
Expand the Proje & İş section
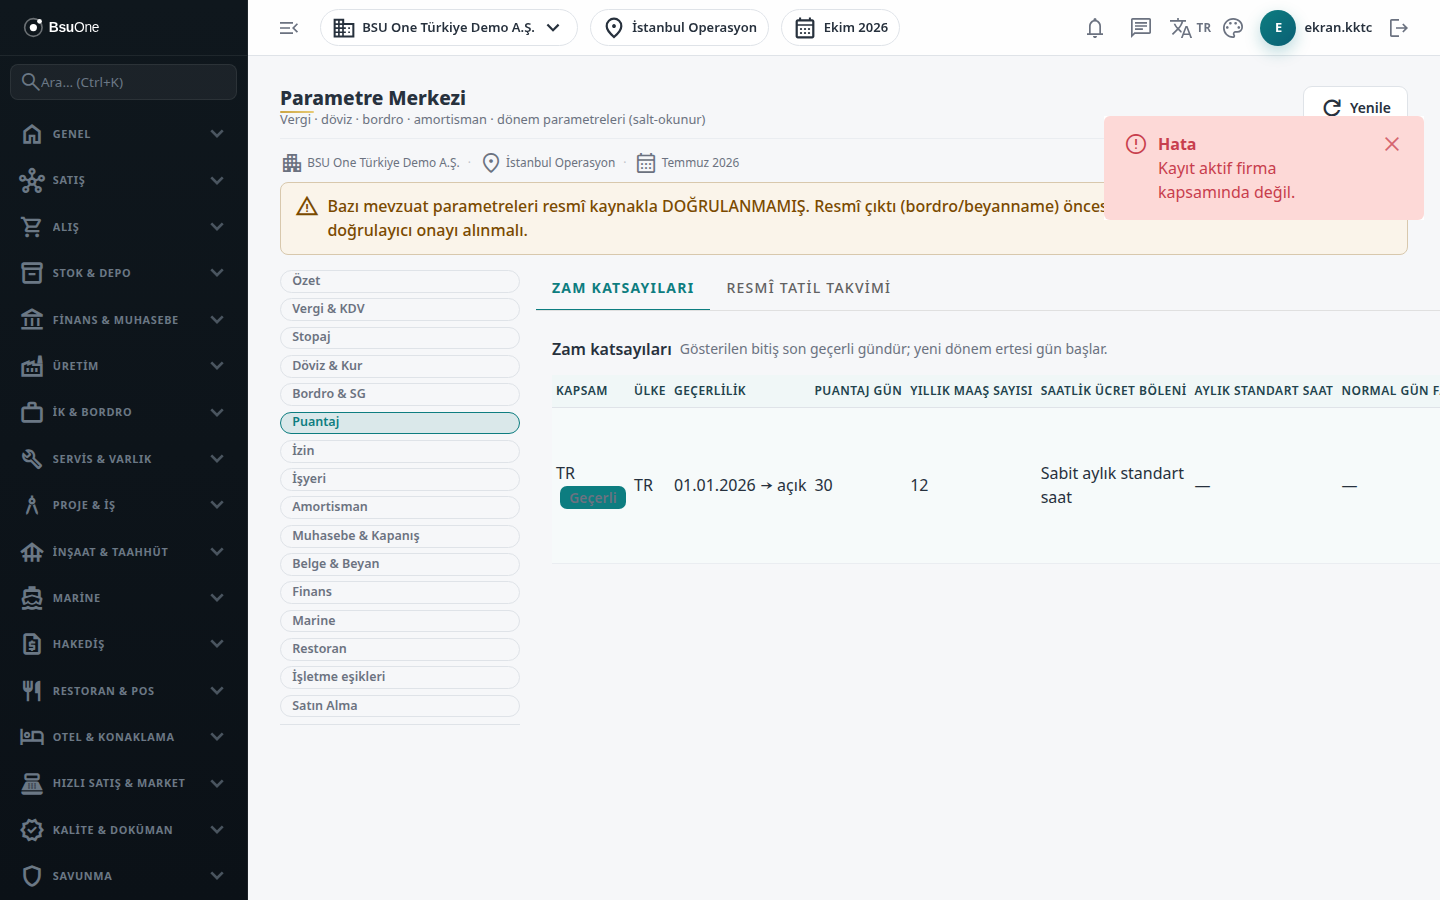(x=124, y=505)
